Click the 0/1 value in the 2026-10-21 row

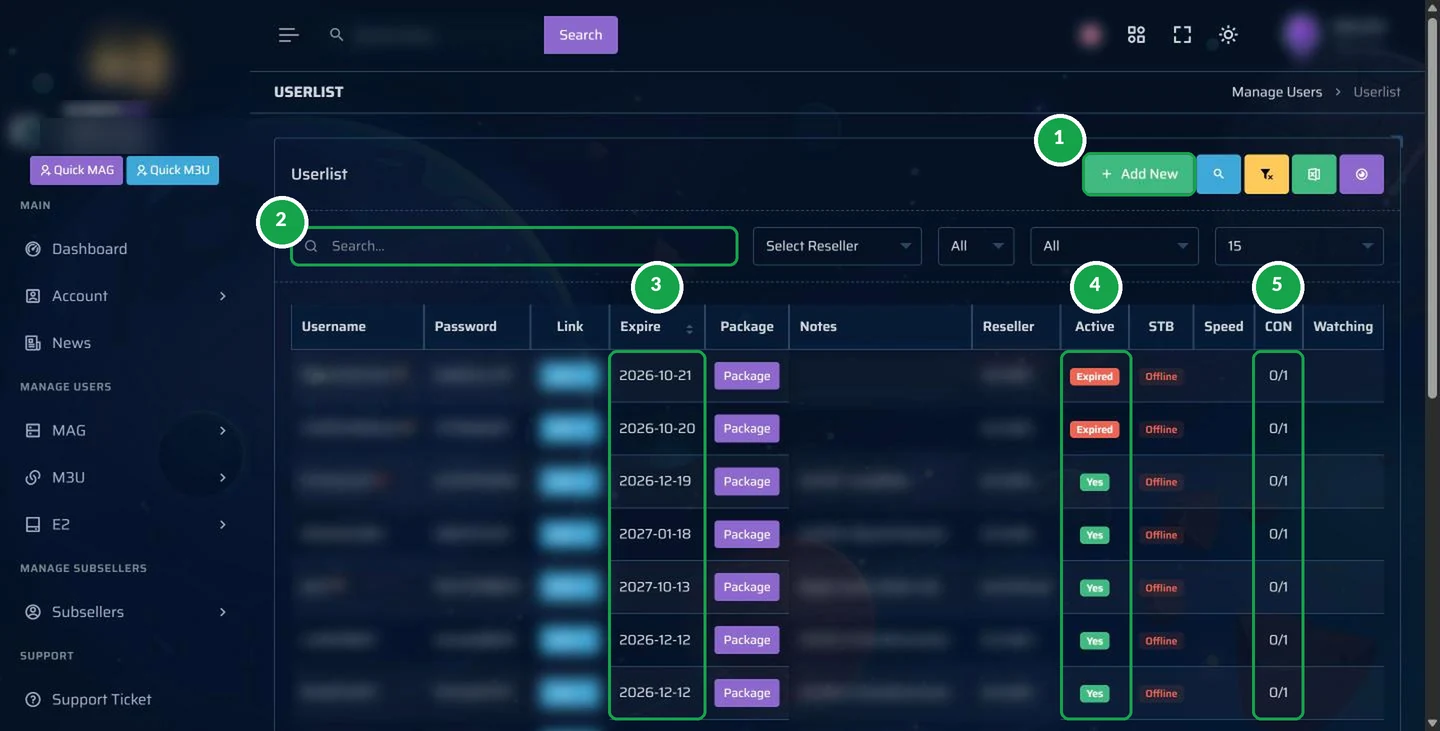[x=1278, y=376]
